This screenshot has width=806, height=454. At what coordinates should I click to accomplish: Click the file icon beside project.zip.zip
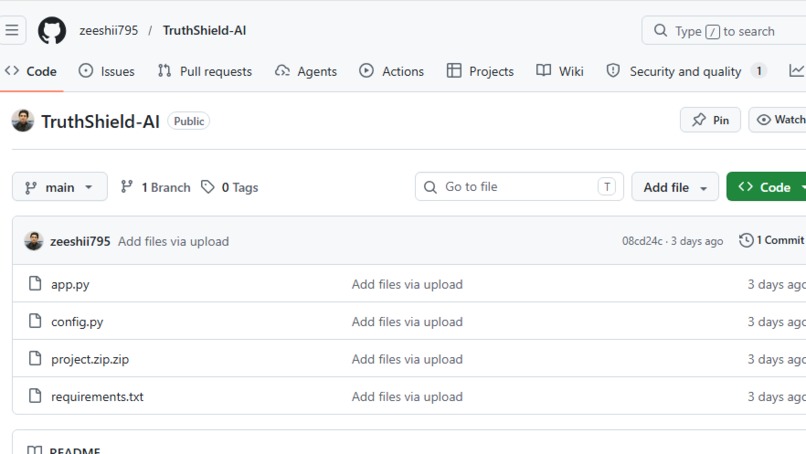(35, 358)
